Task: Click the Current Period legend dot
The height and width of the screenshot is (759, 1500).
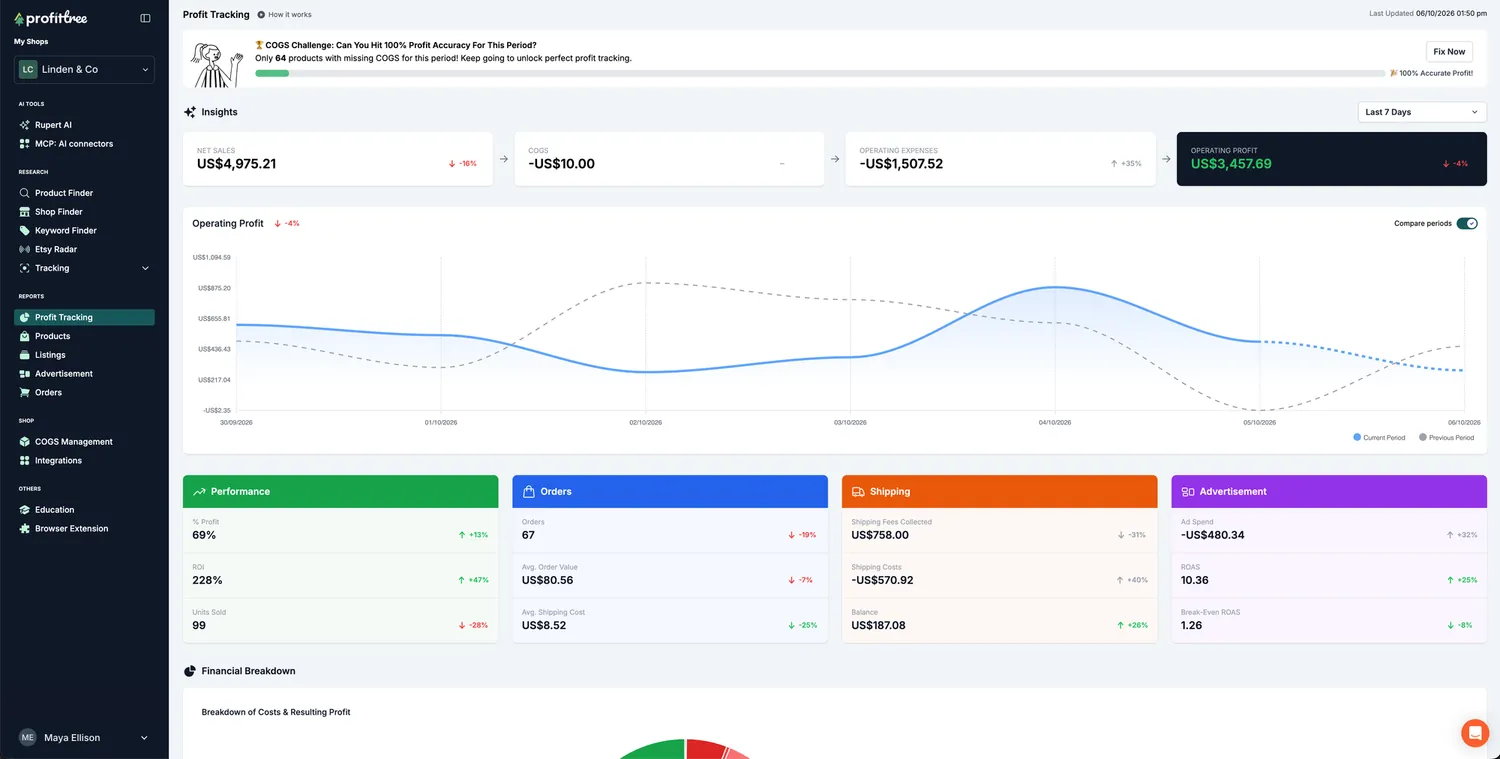Action: pos(1357,437)
